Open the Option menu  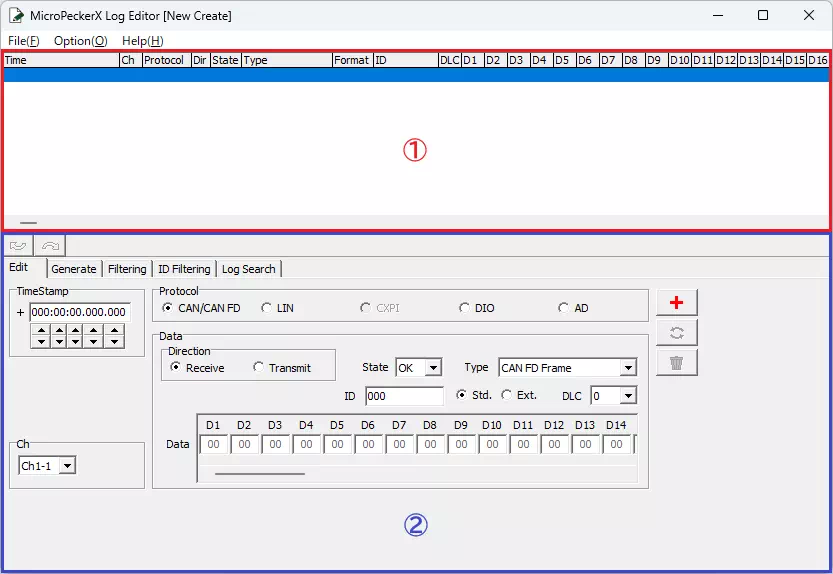(80, 41)
